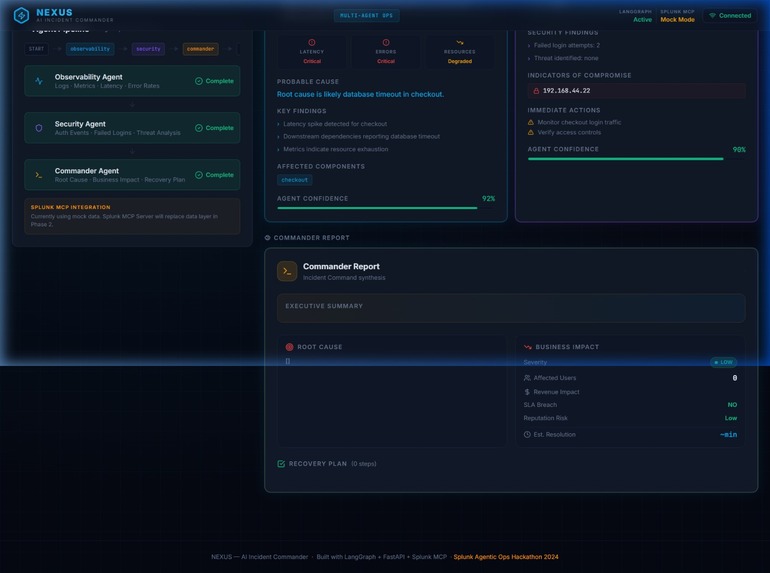This screenshot has height=573, width=770.
Task: Click the MULTI-AGENT OPS badge
Action: click(366, 16)
